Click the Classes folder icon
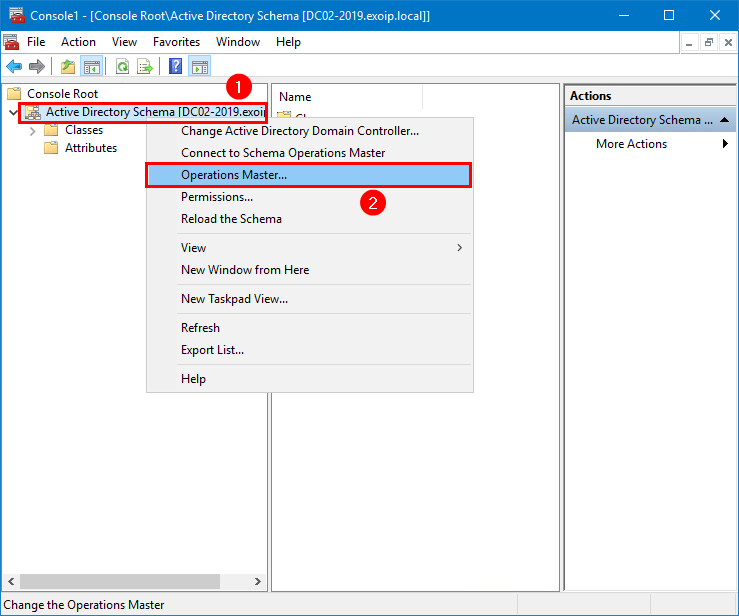 point(51,130)
